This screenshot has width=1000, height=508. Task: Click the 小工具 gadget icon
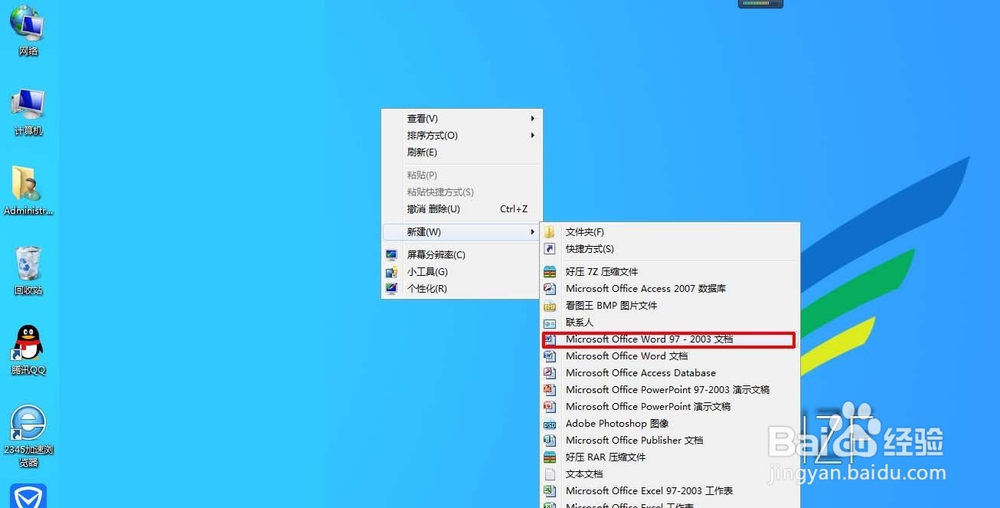[x=392, y=272]
